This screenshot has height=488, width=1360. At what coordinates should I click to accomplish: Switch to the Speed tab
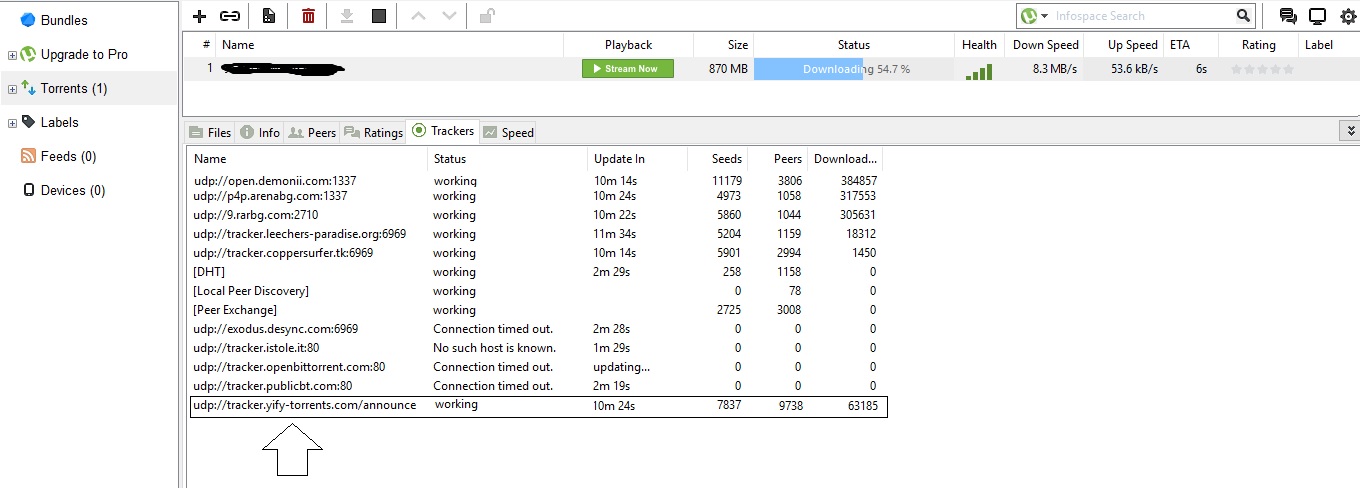pos(508,132)
